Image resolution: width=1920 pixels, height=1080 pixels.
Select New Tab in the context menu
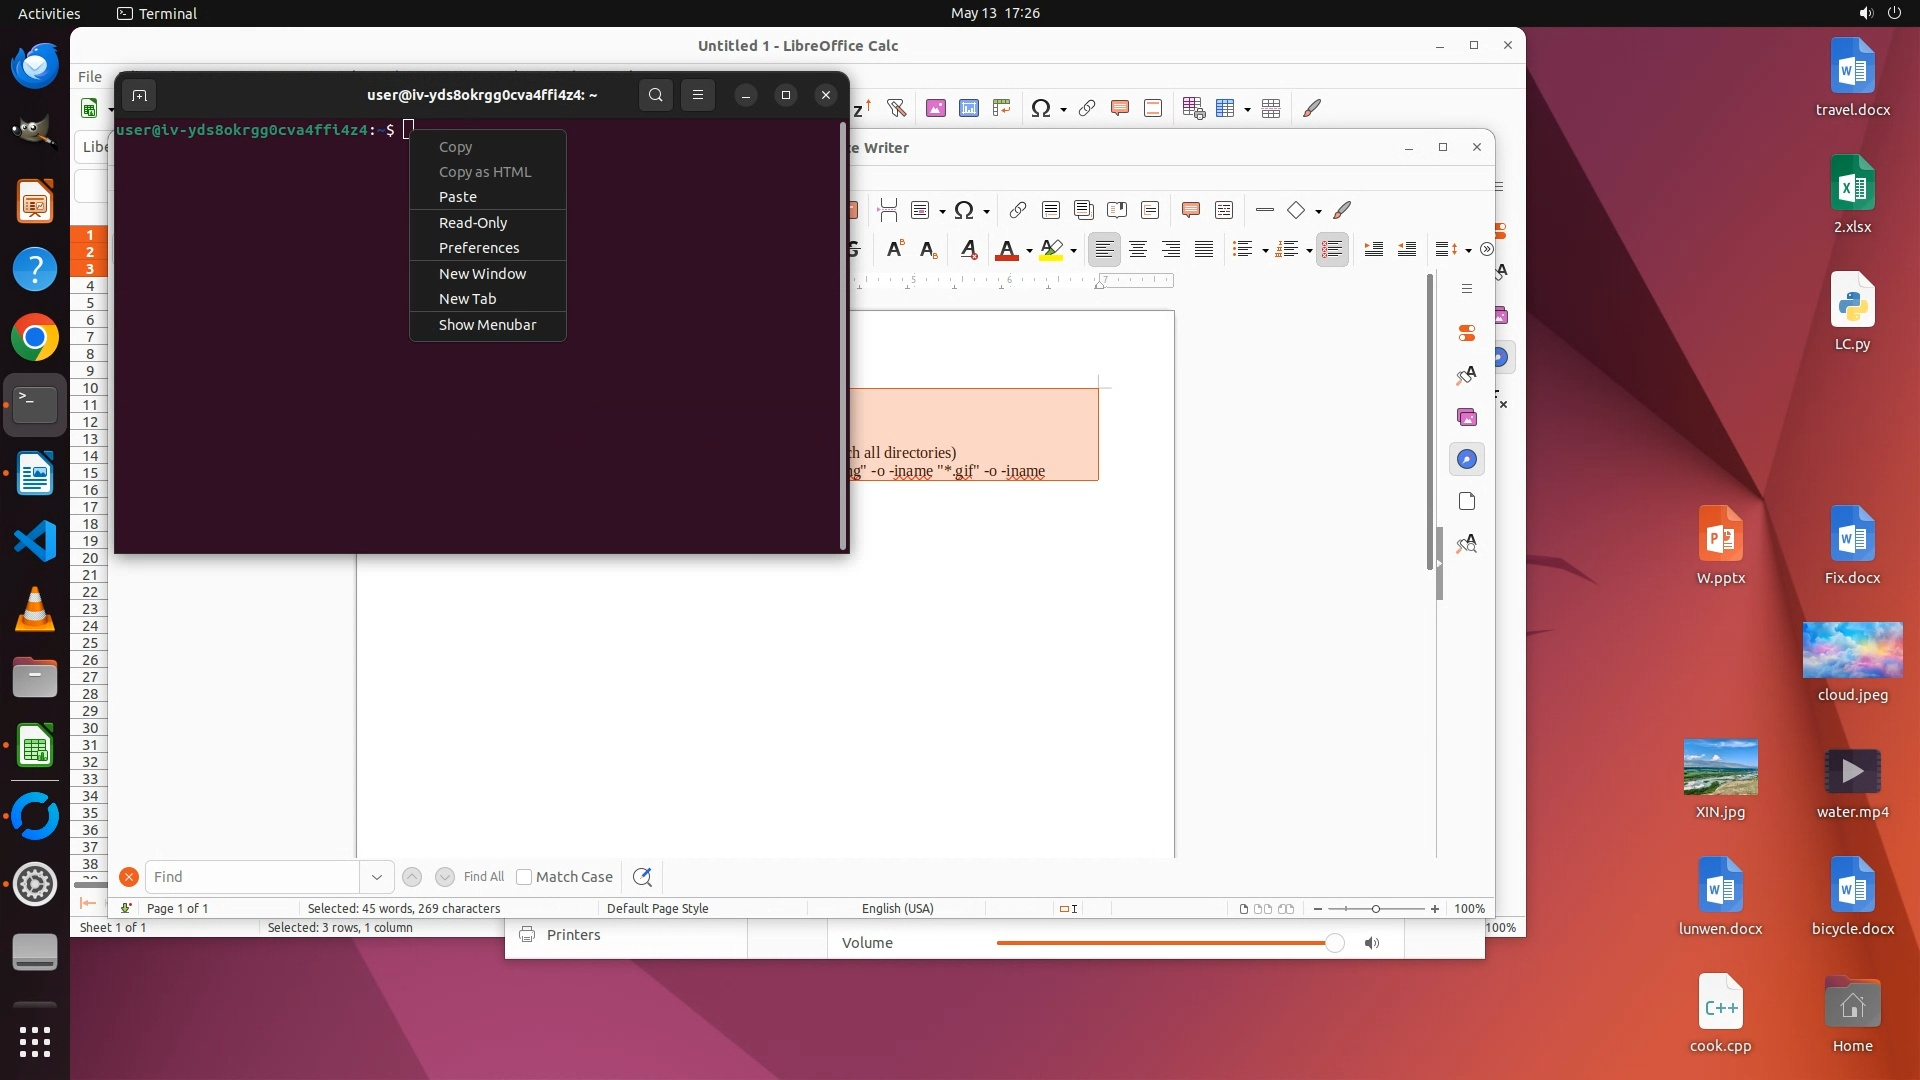click(x=467, y=299)
